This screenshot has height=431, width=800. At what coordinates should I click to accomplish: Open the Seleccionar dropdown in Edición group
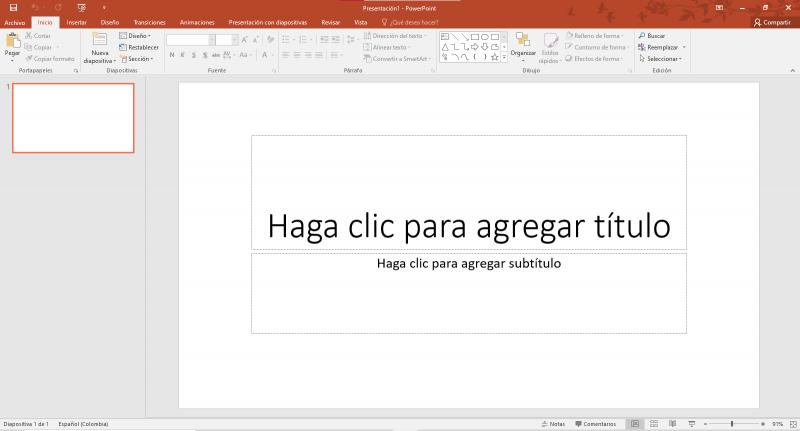663,59
